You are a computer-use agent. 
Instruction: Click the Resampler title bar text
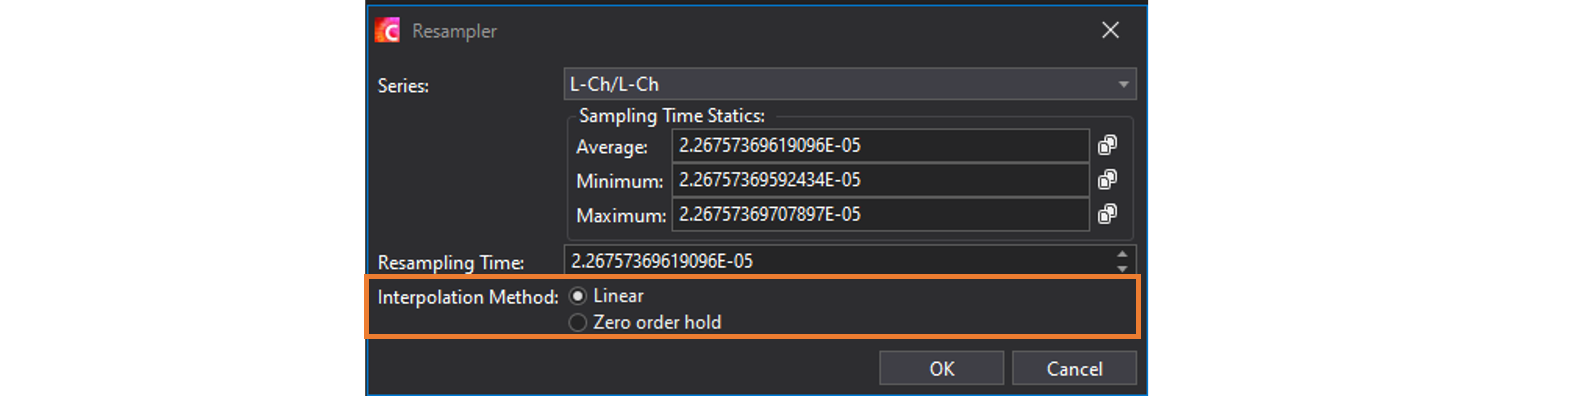click(454, 31)
